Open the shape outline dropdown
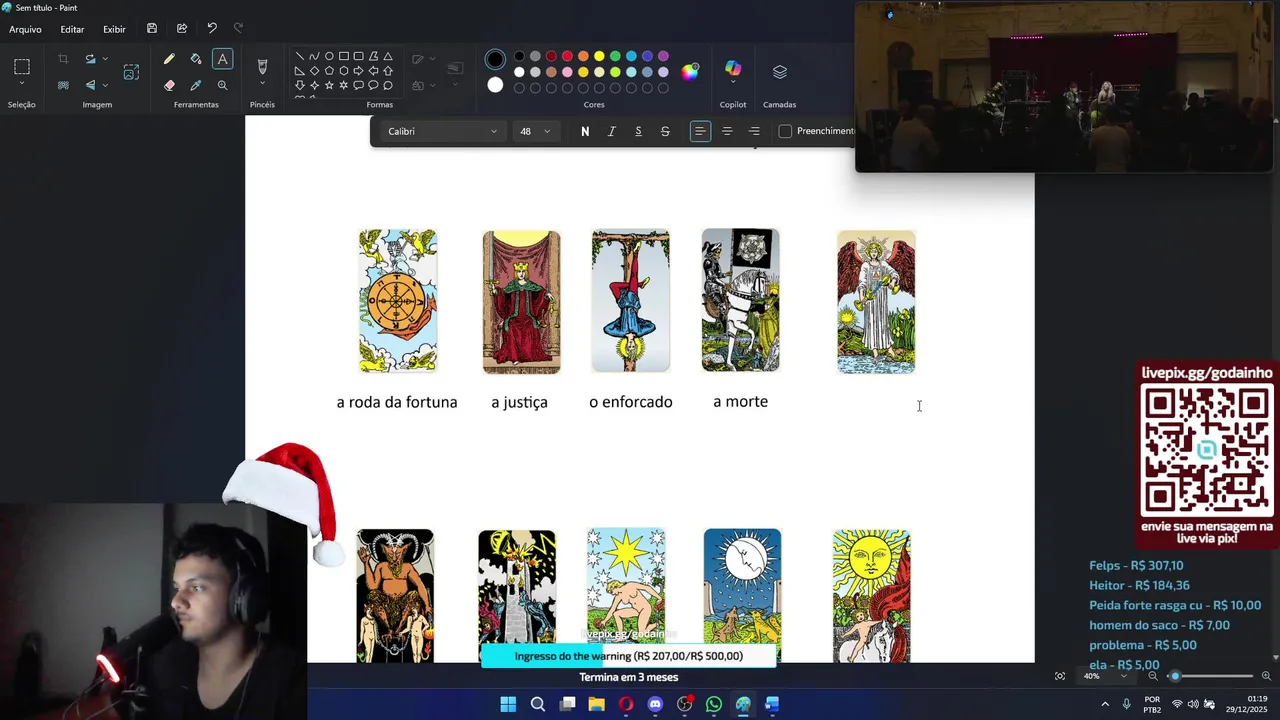 pyautogui.click(x=422, y=59)
